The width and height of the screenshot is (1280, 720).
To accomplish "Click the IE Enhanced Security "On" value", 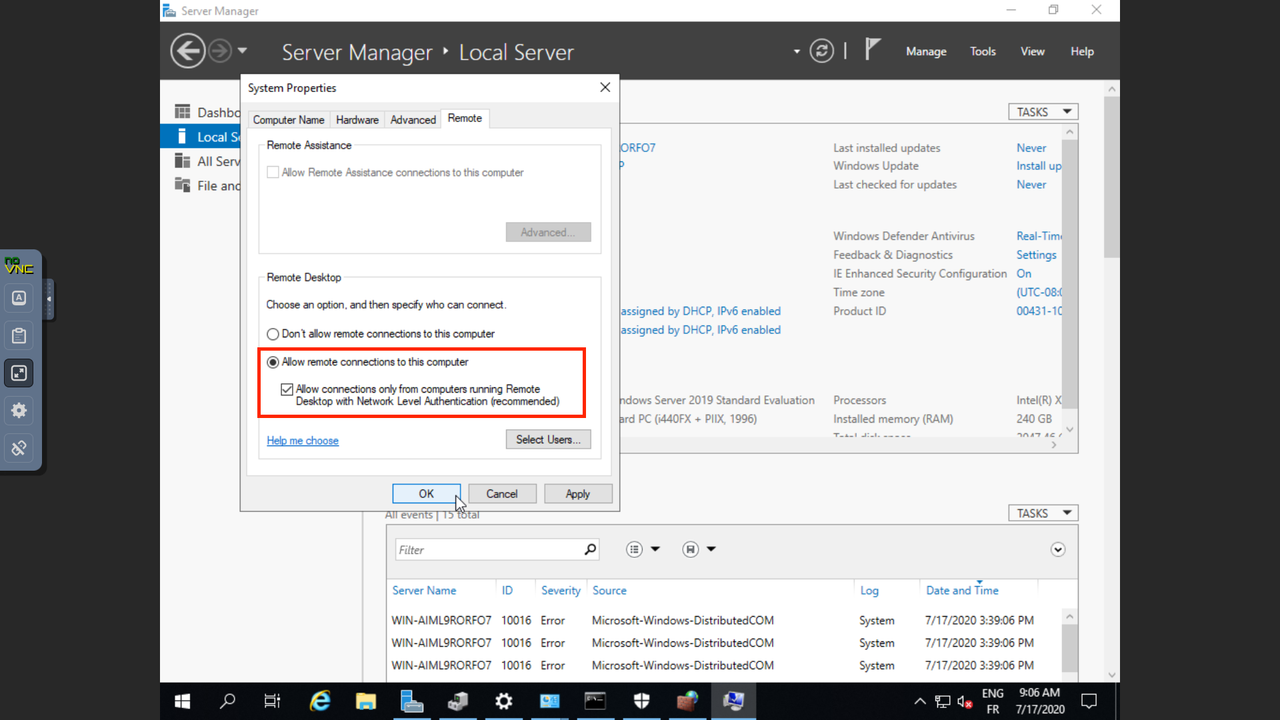I will [1024, 273].
